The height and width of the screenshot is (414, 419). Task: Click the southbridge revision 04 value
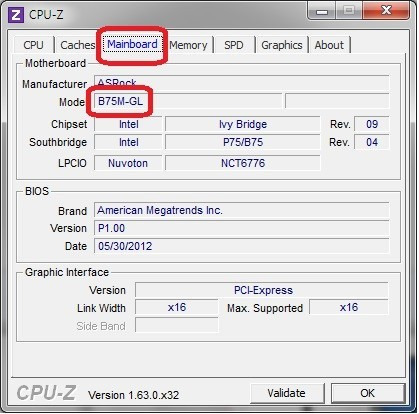click(372, 142)
